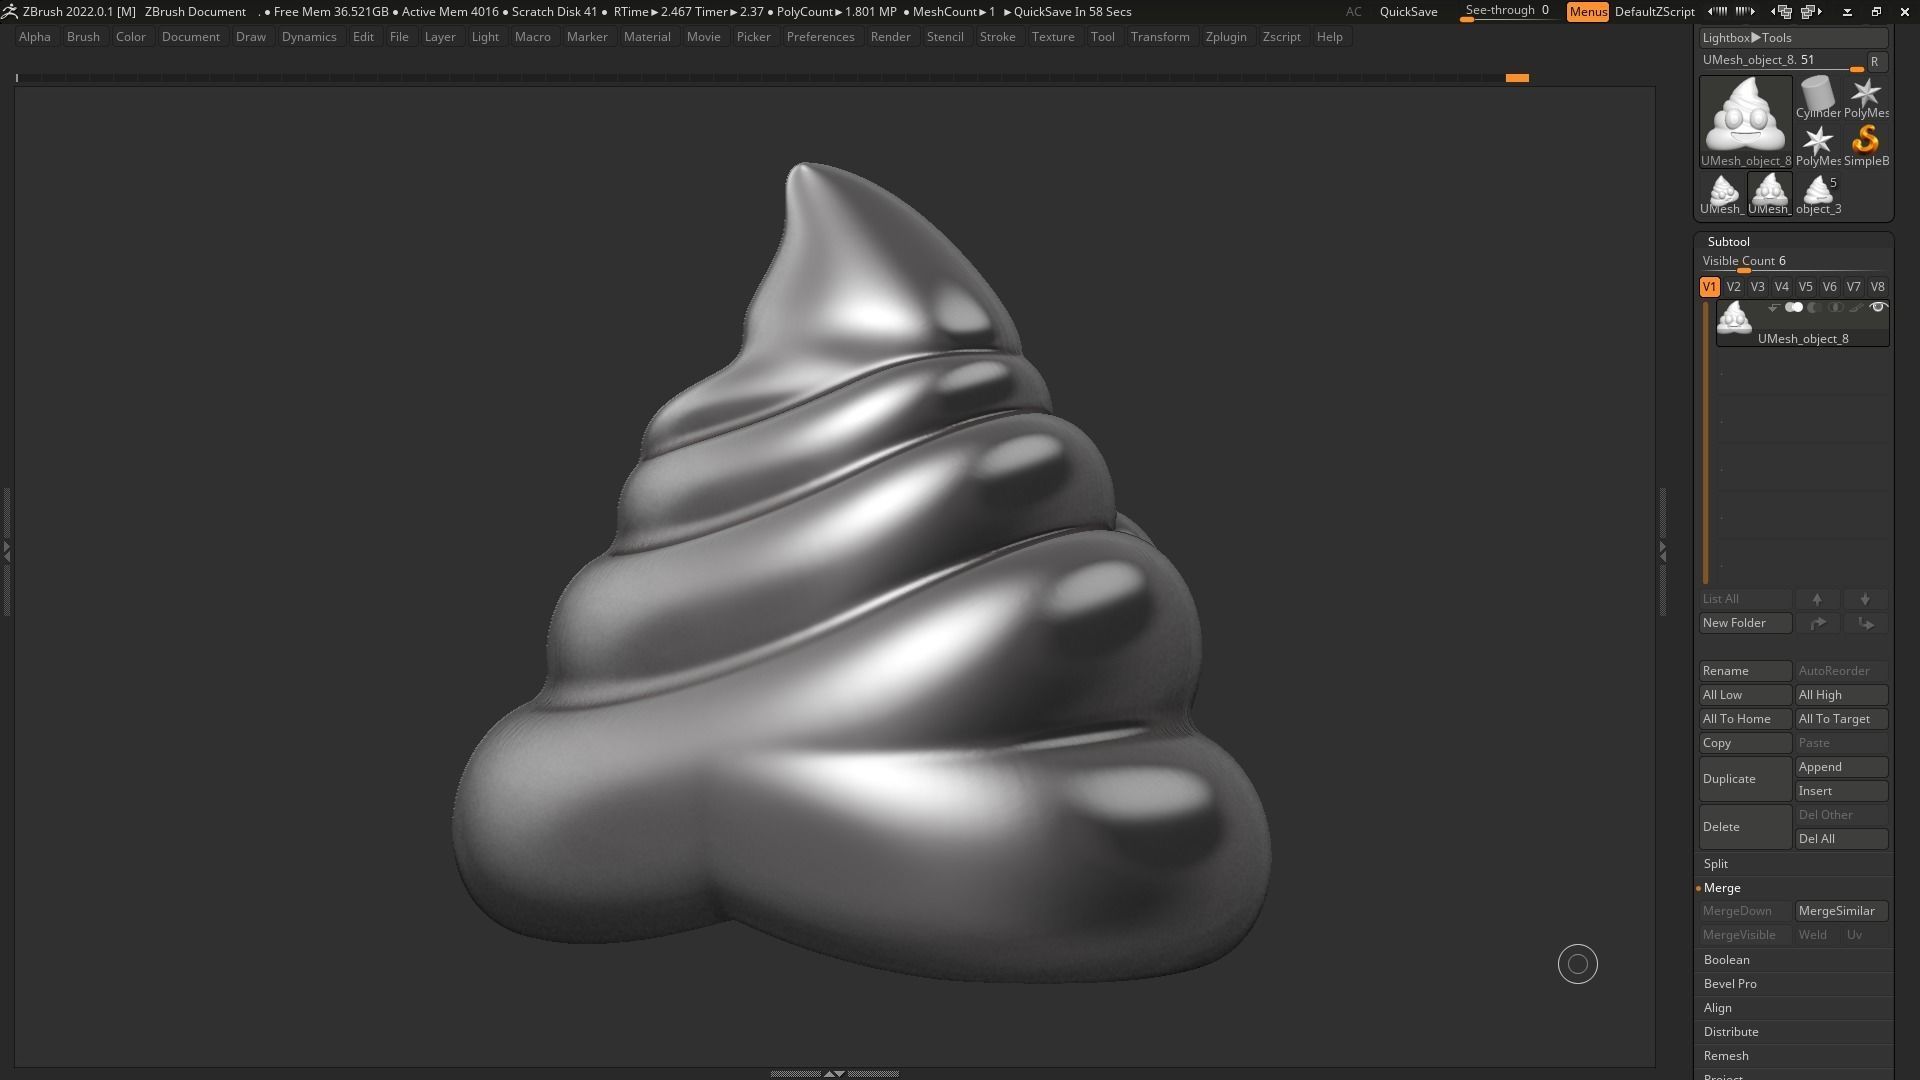
Task: Click the brush cursor circle on the canvas
Action: click(x=1577, y=964)
